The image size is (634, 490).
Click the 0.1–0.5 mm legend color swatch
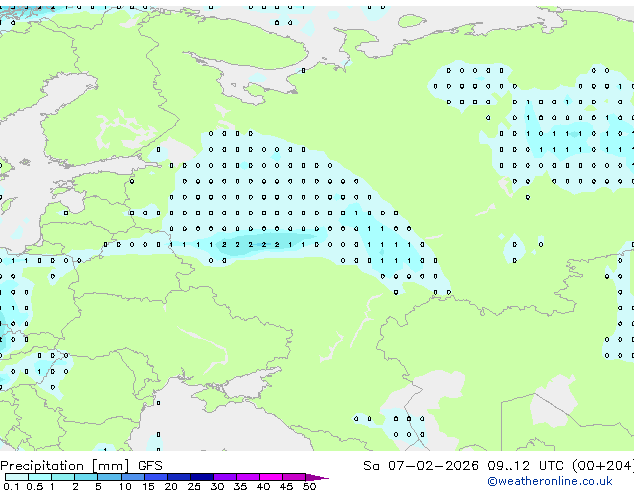point(17,477)
